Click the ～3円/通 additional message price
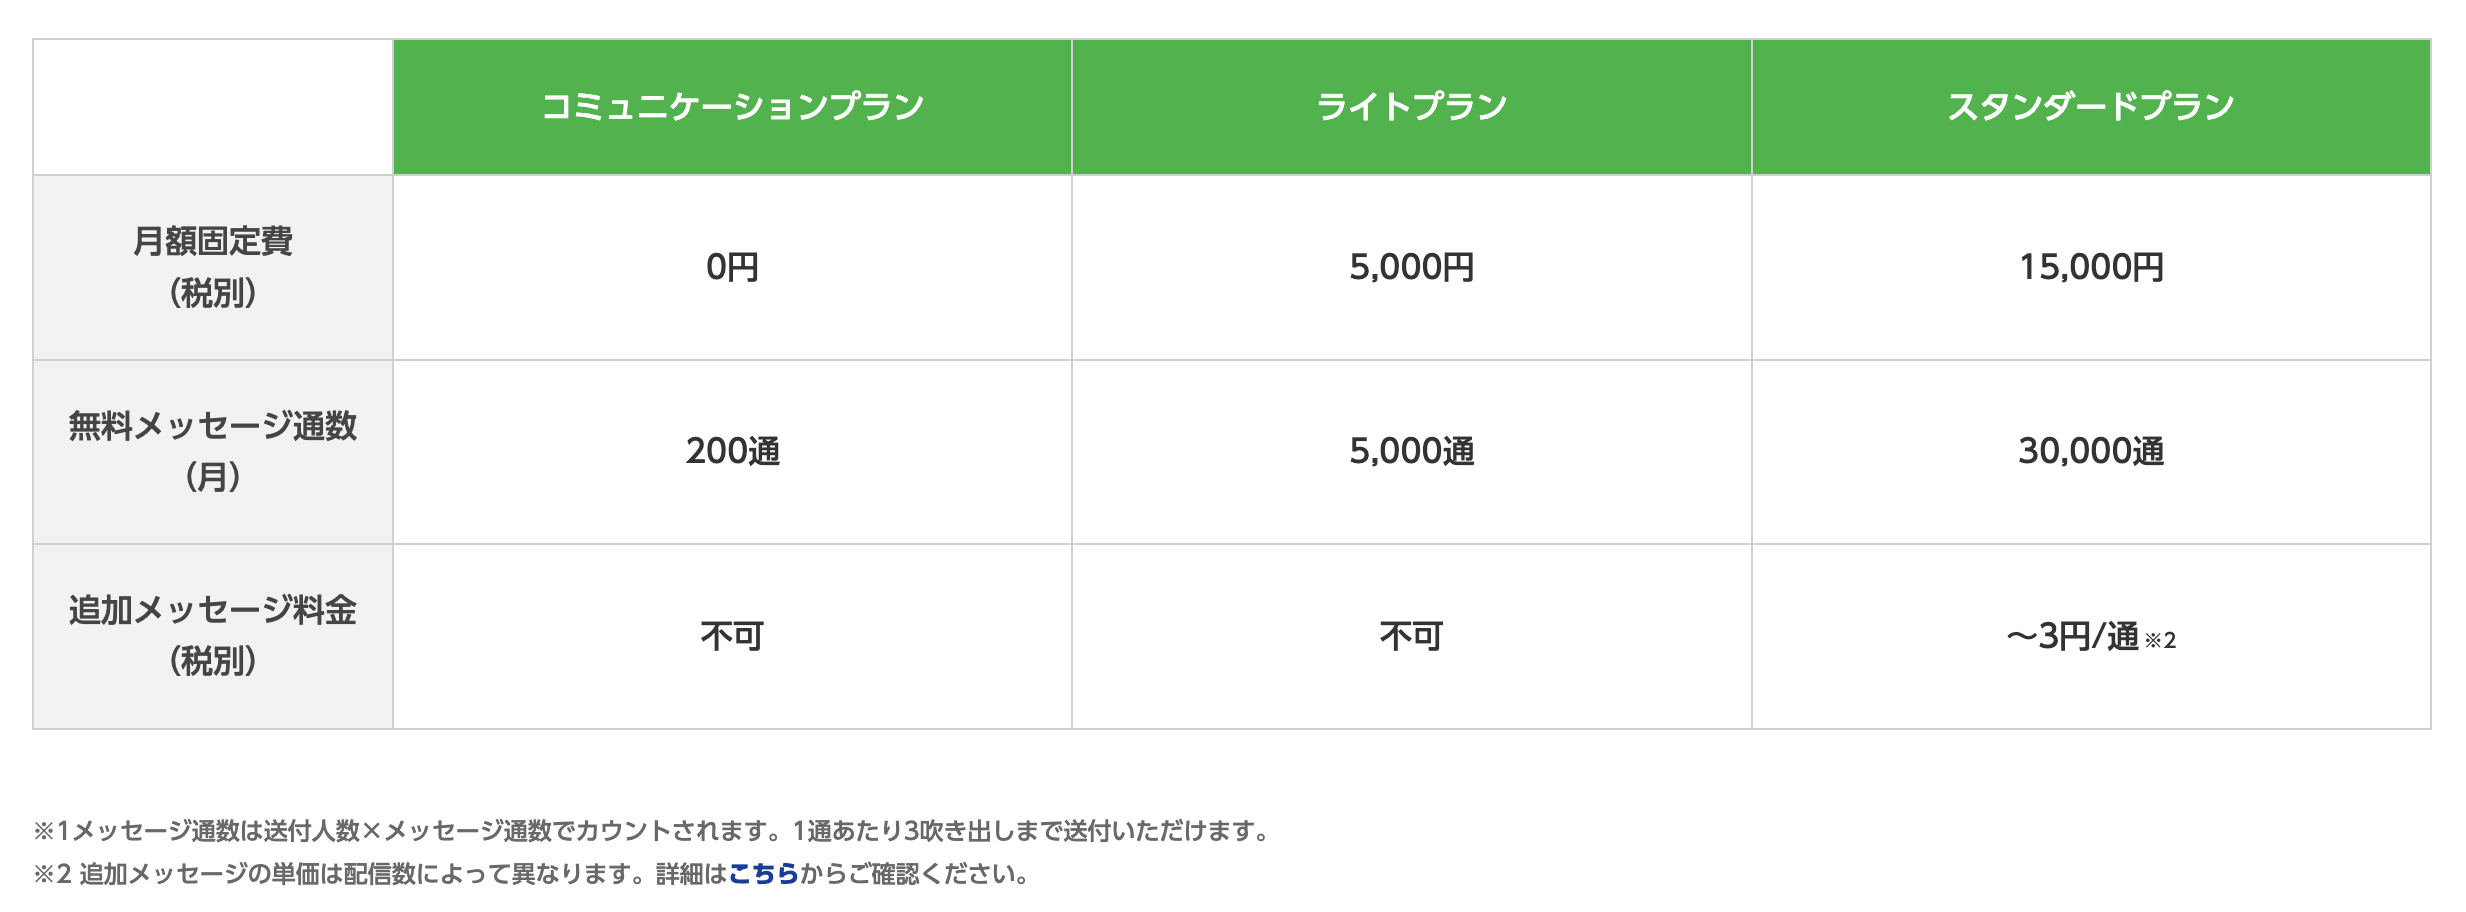This screenshot has height=912, width=2466. tap(2072, 636)
